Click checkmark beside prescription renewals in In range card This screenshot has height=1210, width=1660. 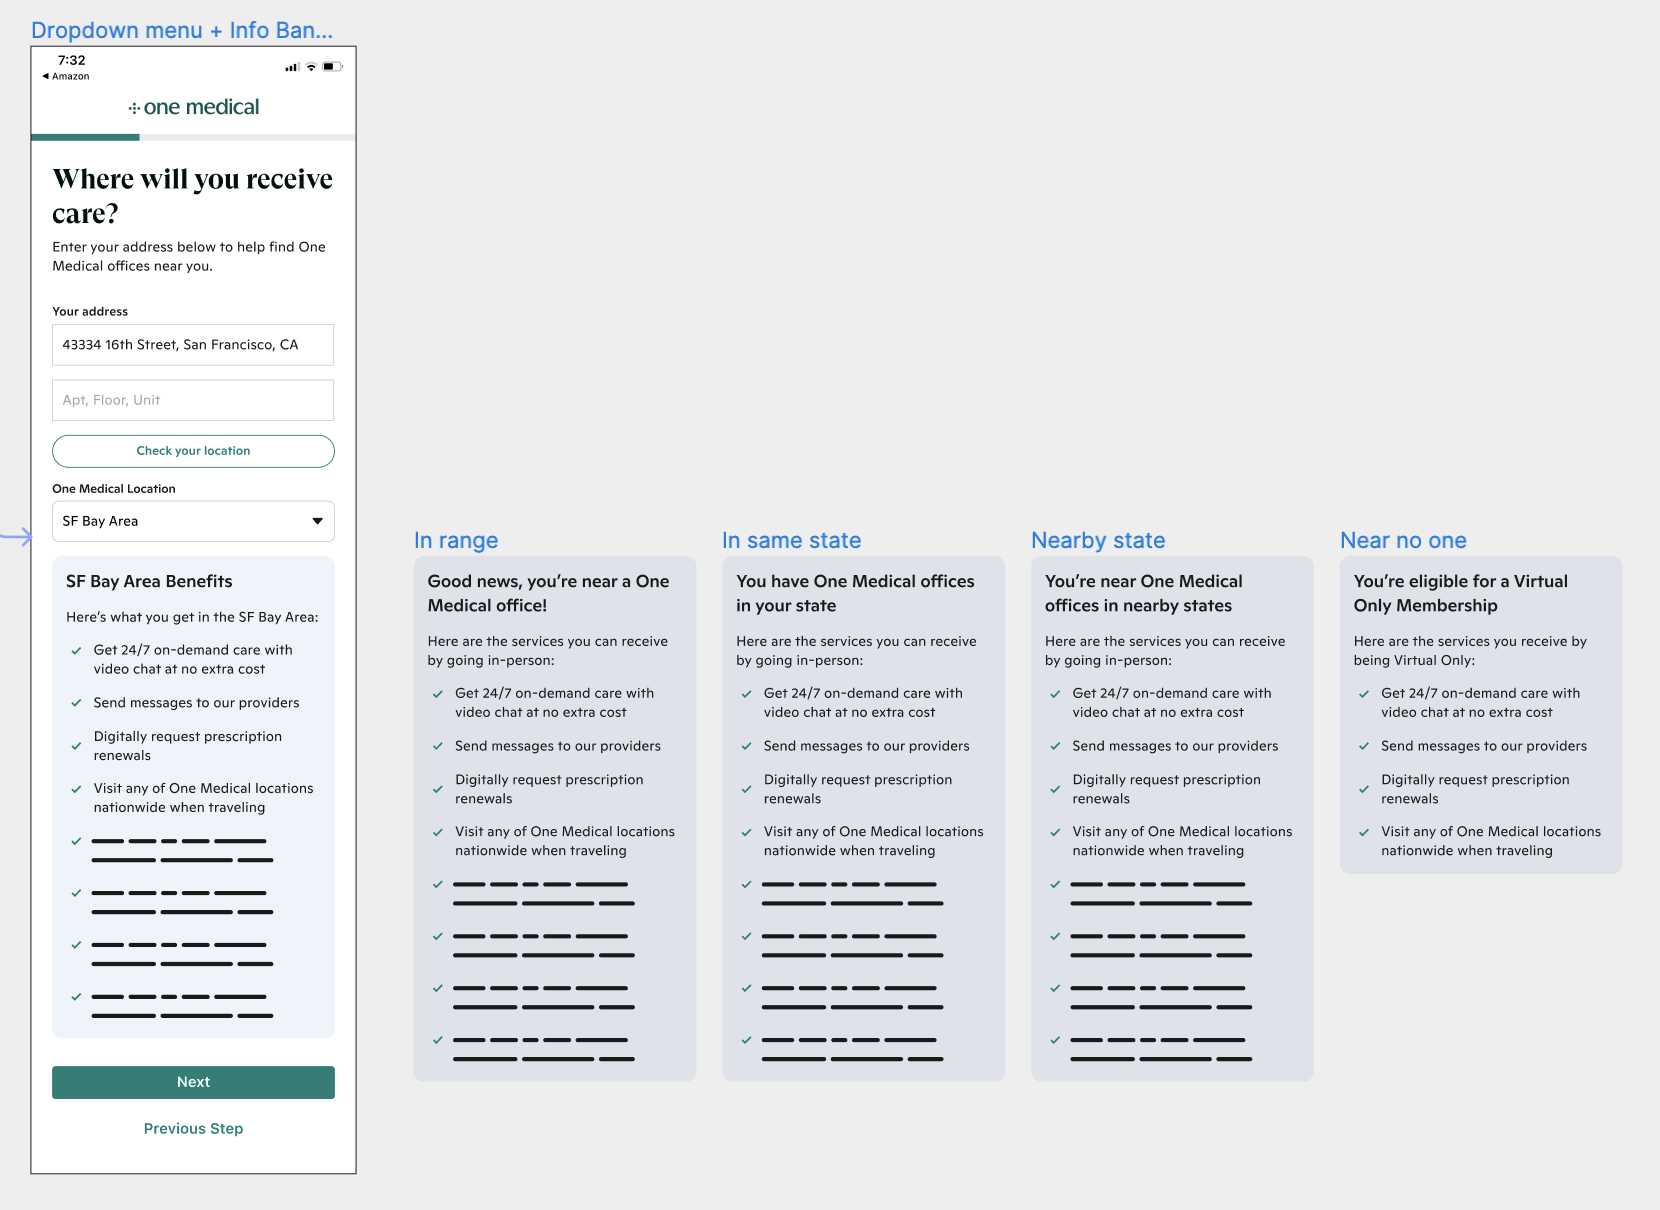point(437,789)
